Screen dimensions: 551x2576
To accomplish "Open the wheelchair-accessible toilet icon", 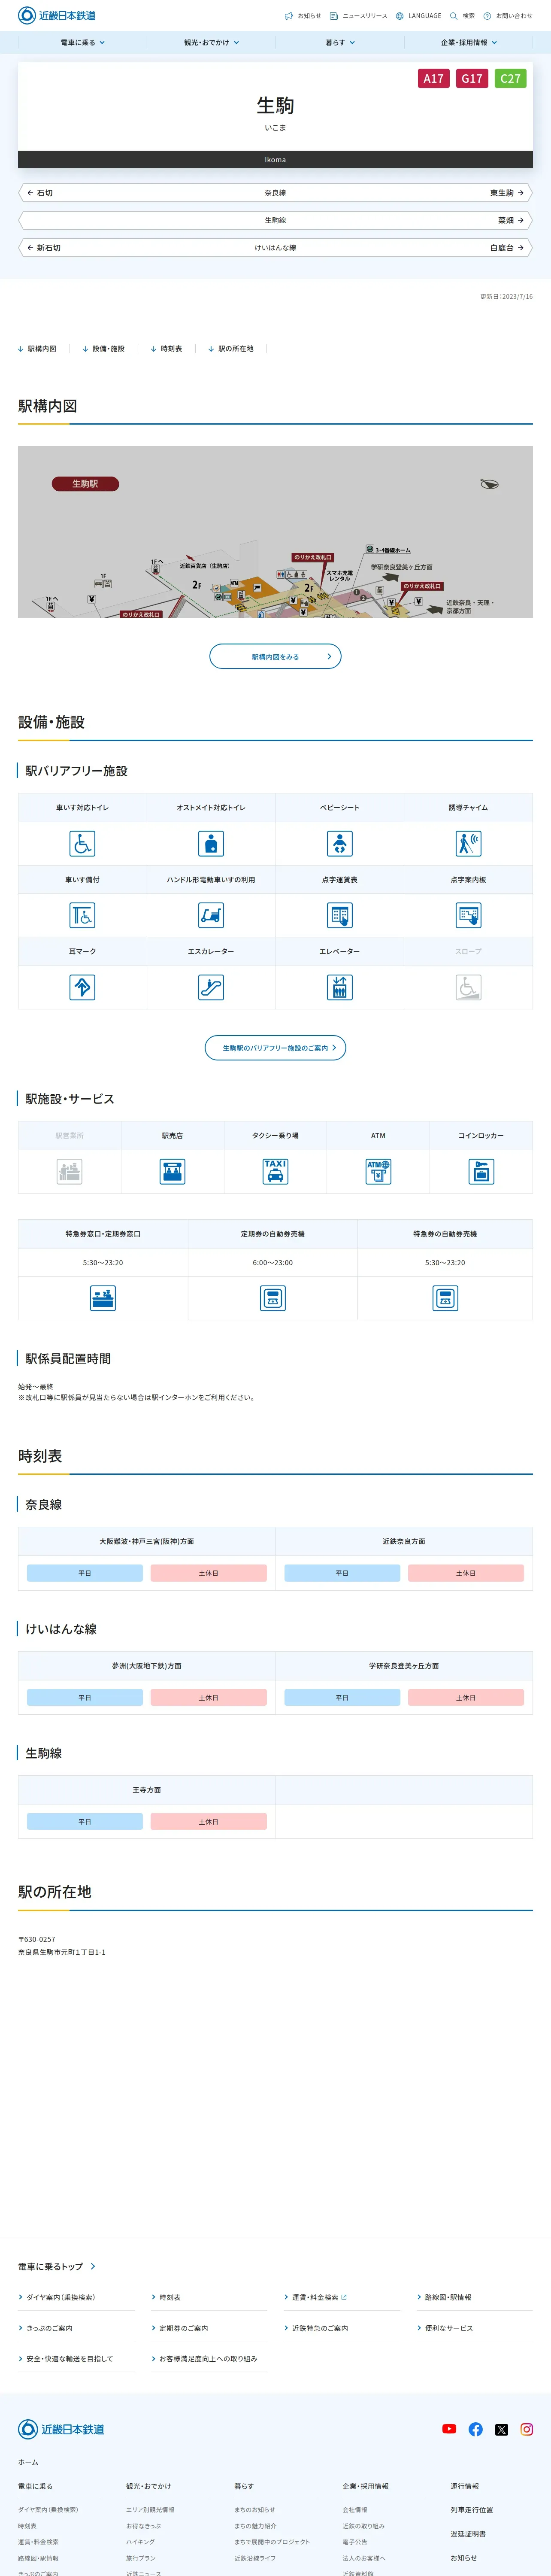I will [82, 843].
